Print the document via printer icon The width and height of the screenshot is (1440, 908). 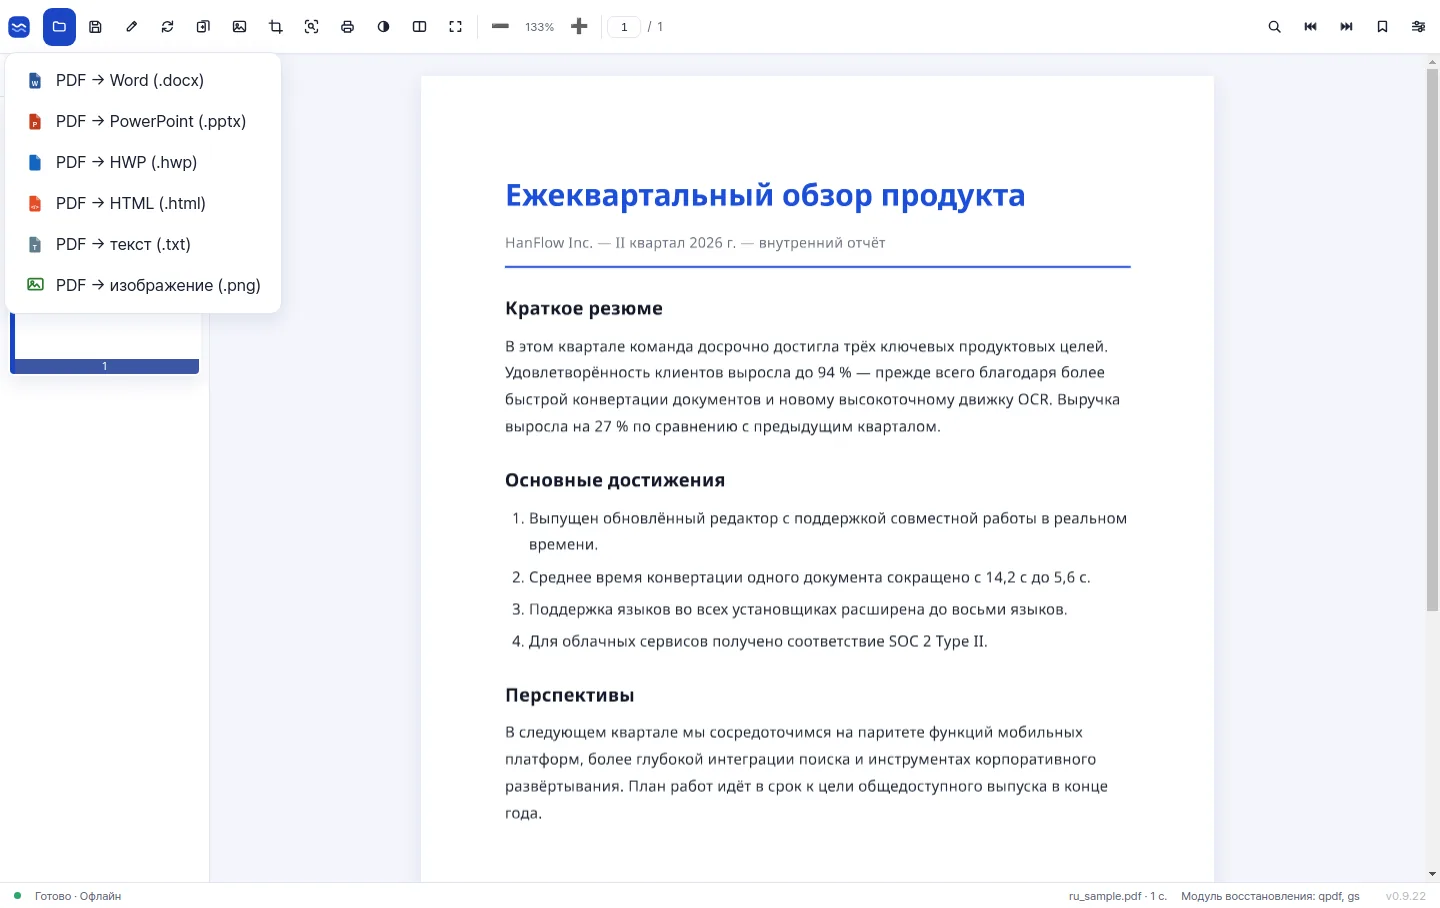tap(347, 27)
